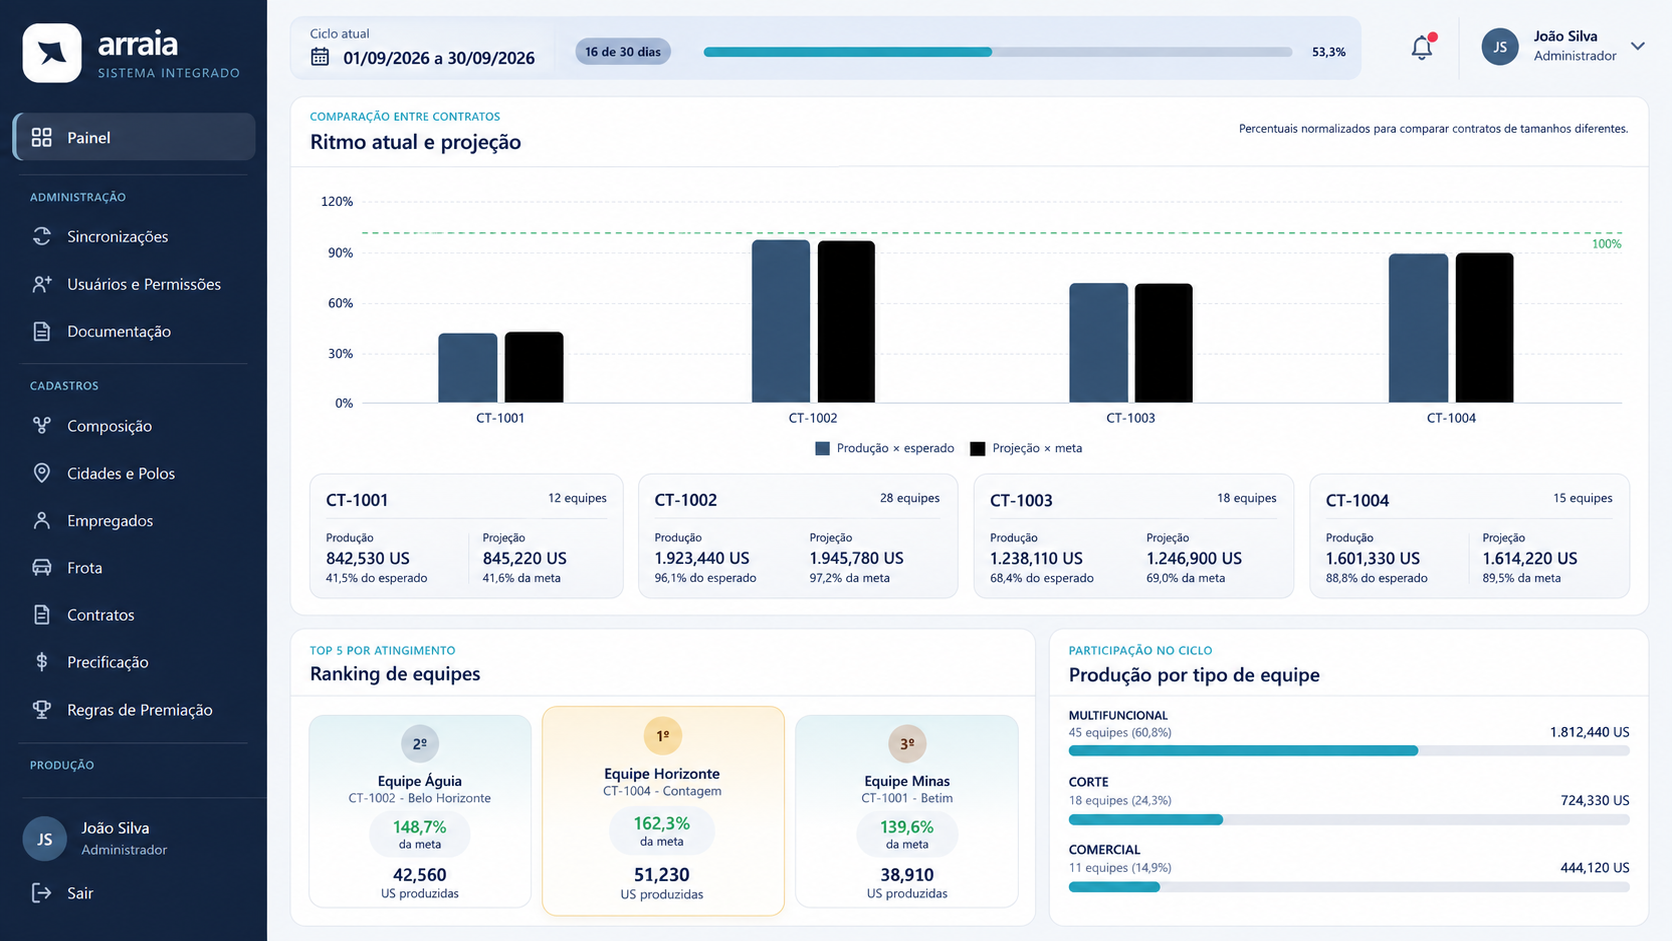Open the Painel menu item
The height and width of the screenshot is (941, 1672).
[135, 137]
